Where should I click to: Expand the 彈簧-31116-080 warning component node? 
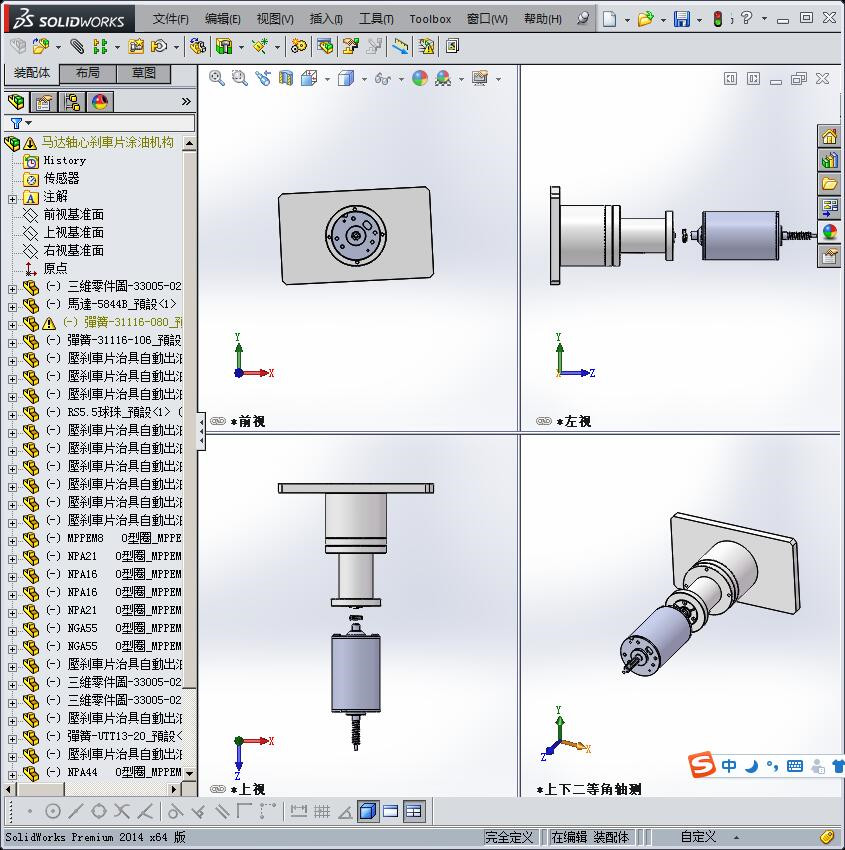tap(12, 325)
